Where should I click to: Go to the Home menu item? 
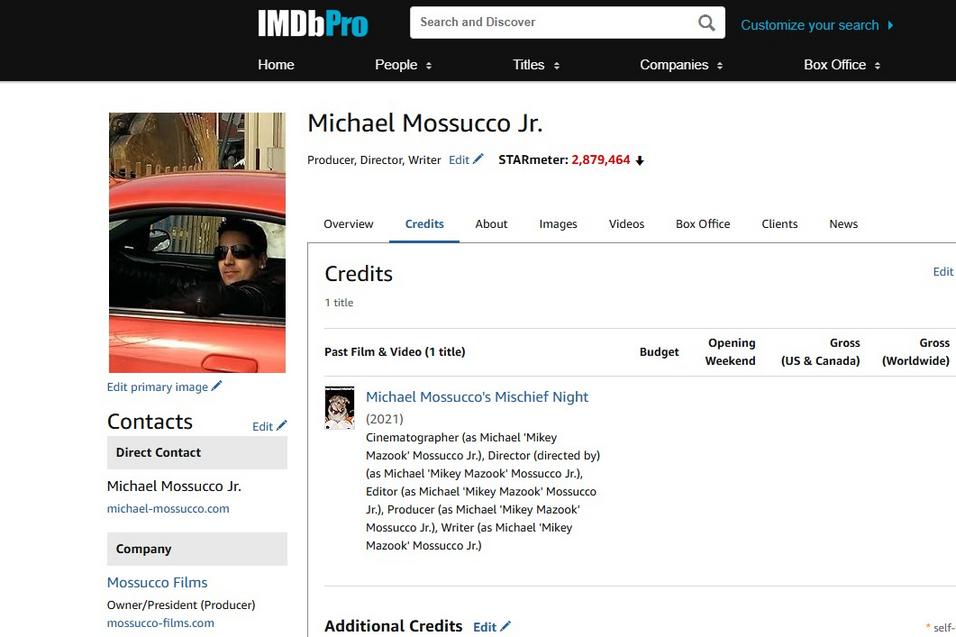point(276,65)
